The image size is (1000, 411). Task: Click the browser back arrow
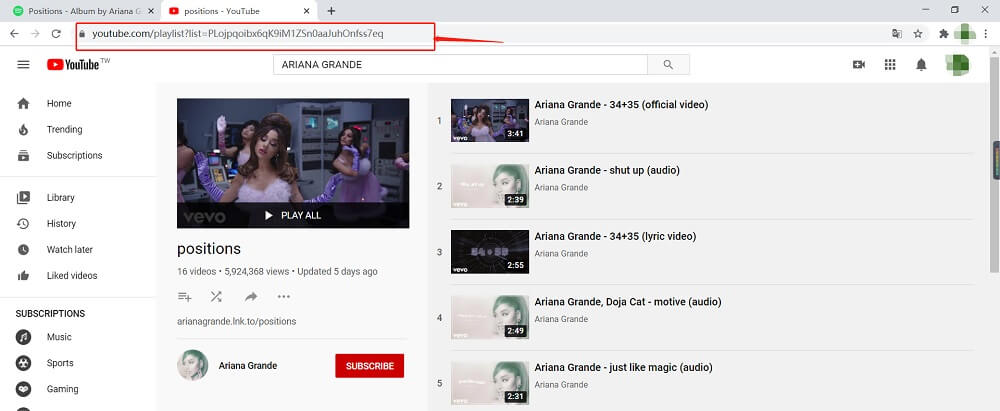pos(14,34)
